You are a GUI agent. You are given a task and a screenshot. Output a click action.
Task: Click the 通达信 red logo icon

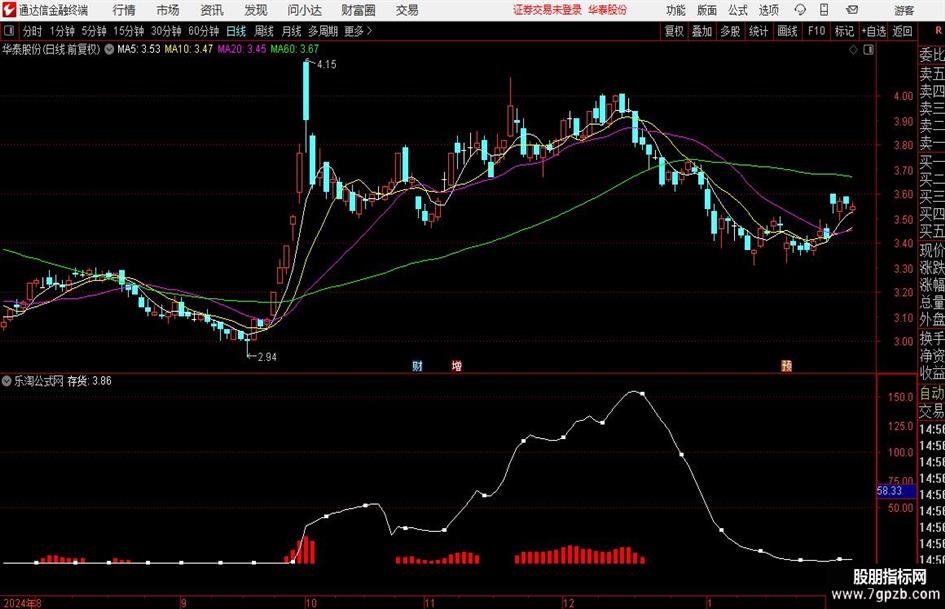coord(9,10)
